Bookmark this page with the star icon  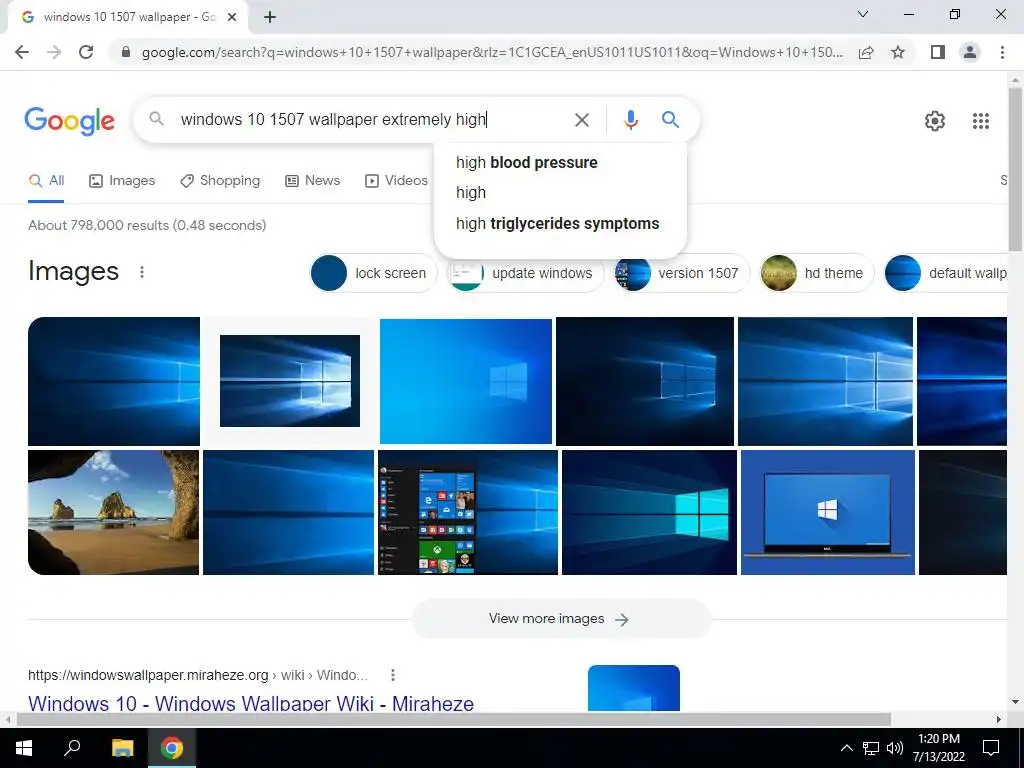[x=898, y=52]
